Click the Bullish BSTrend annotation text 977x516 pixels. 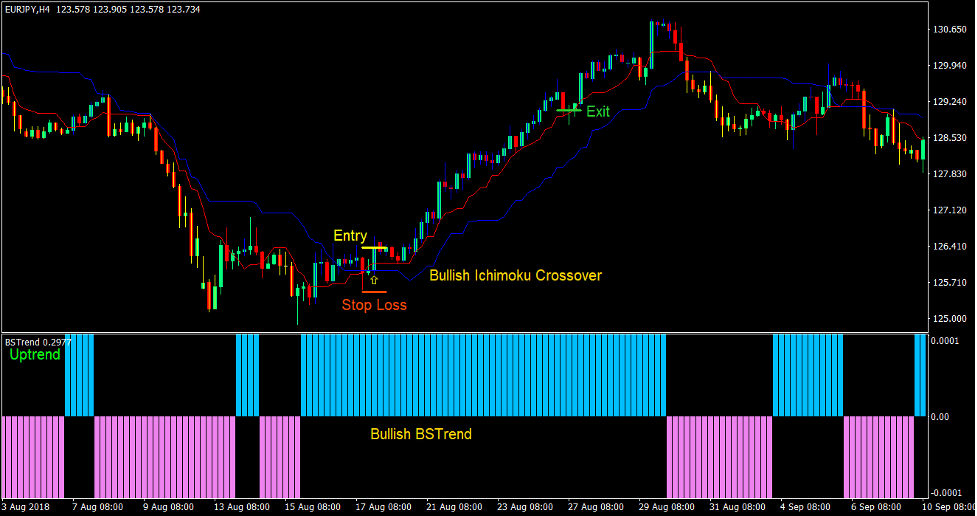point(420,434)
